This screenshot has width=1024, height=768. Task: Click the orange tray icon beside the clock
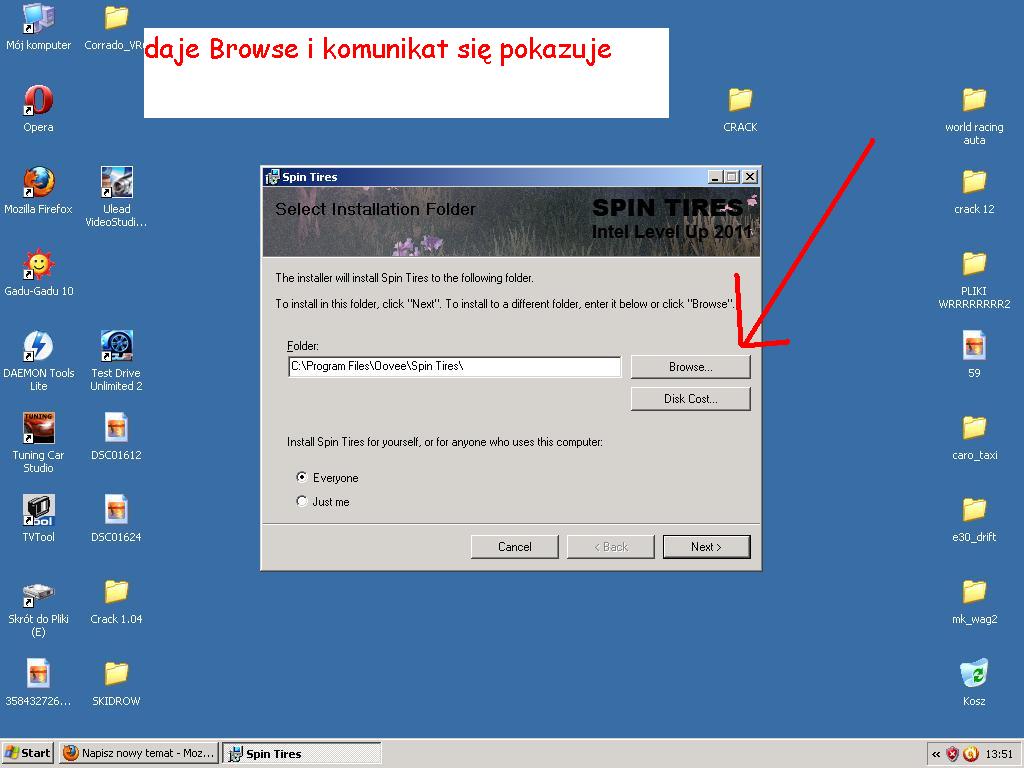971,754
